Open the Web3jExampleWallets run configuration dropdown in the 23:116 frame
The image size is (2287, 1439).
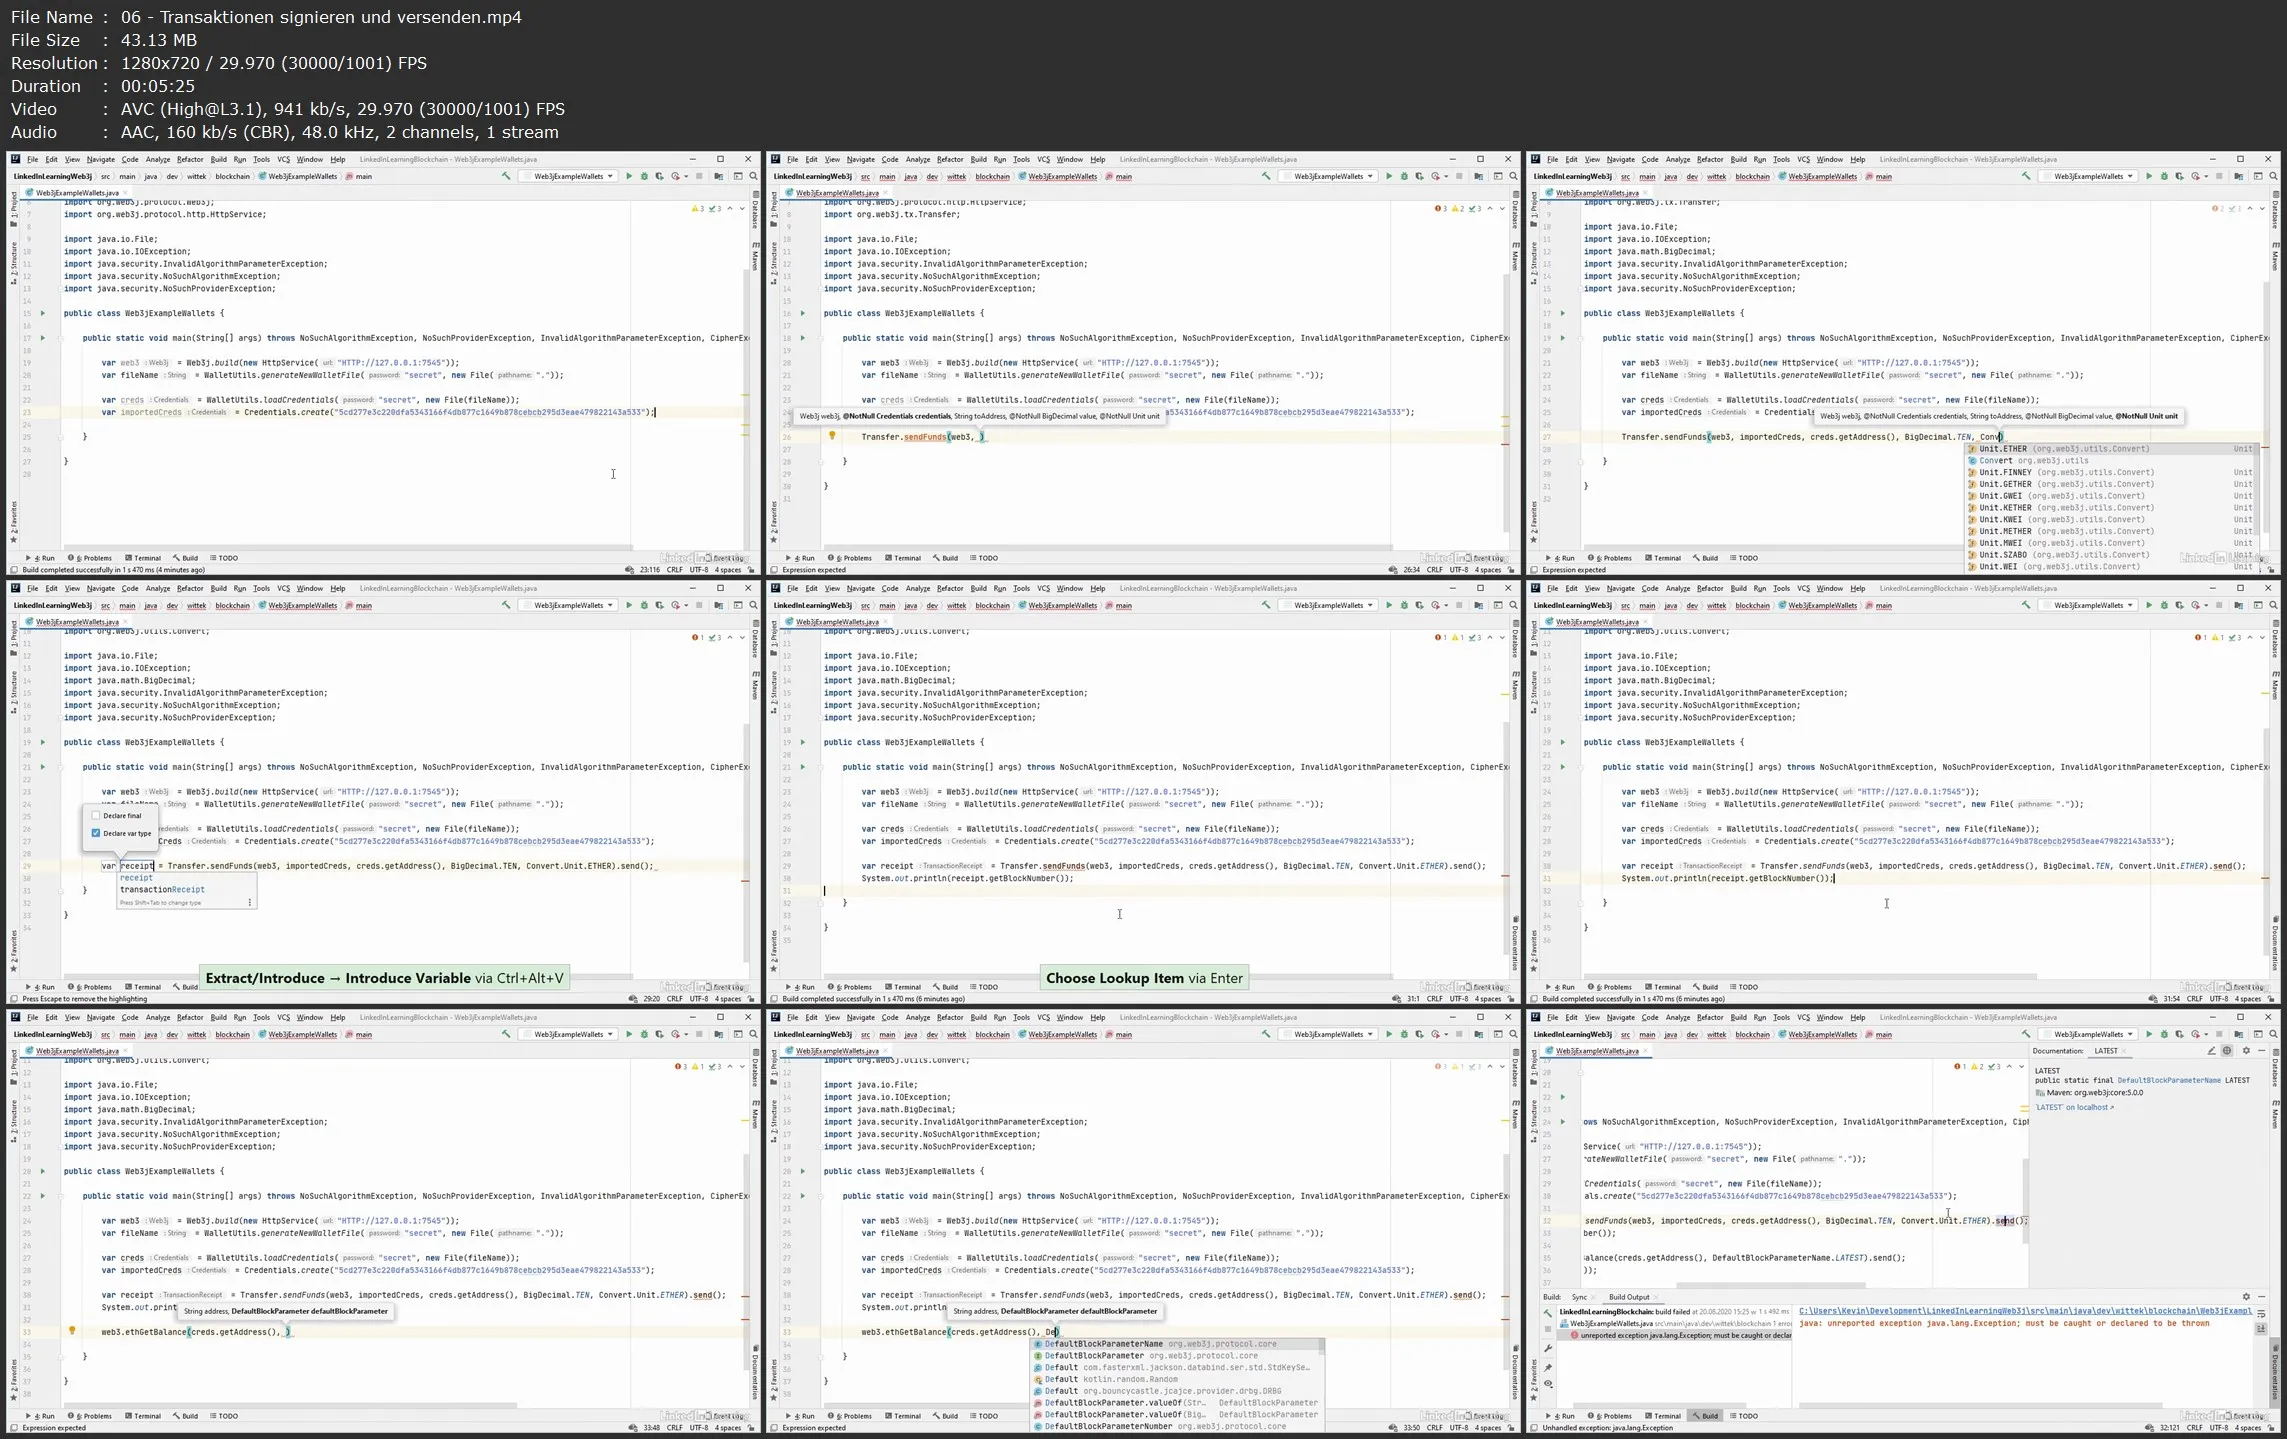569,176
